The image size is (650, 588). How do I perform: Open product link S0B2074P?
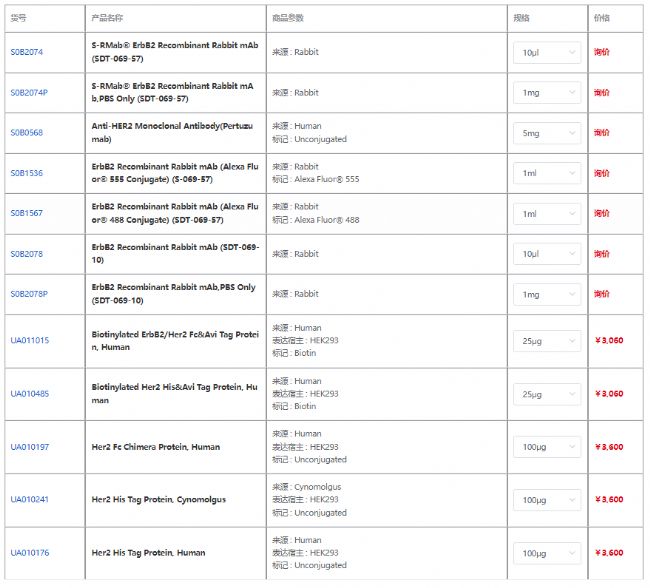(29, 93)
